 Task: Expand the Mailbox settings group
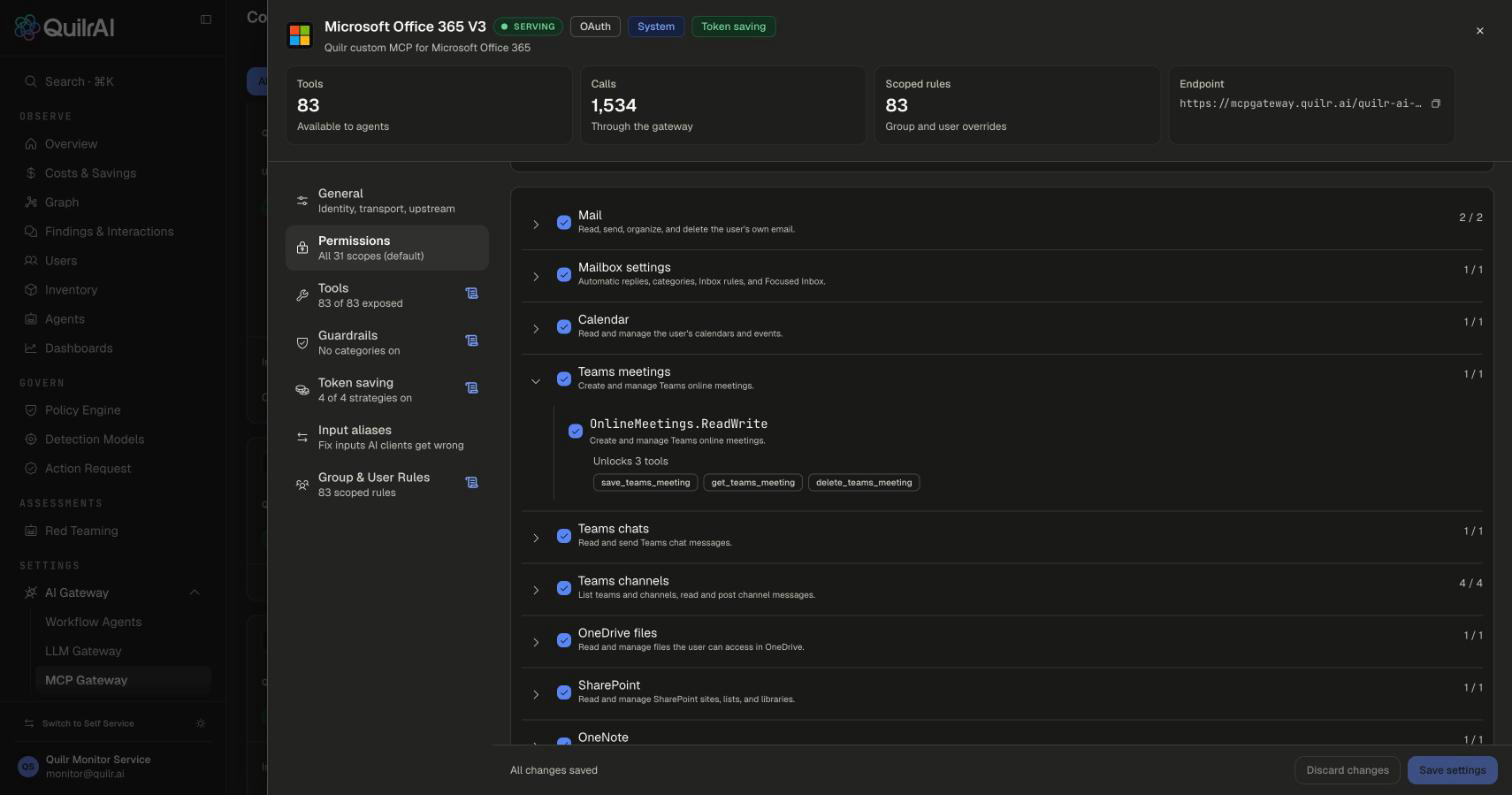[536, 276]
